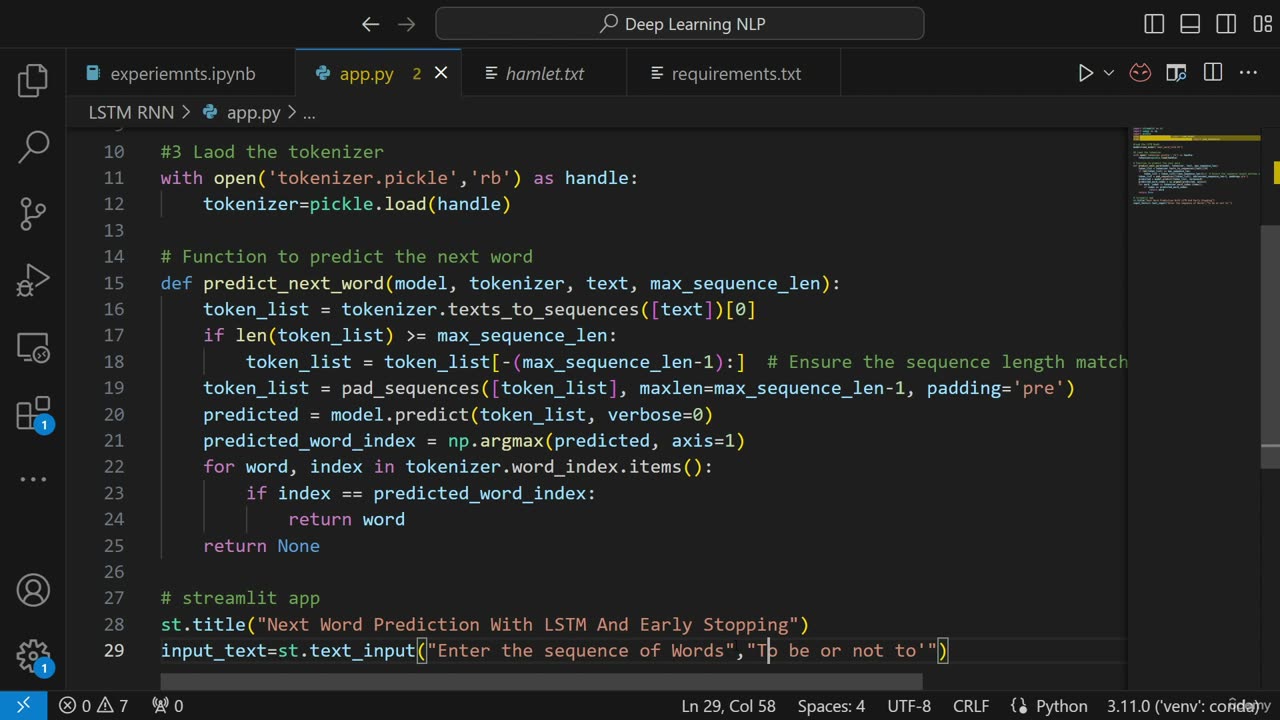Expand the breadcrumb ellipsis symbol
The height and width of the screenshot is (720, 1280).
click(x=310, y=113)
